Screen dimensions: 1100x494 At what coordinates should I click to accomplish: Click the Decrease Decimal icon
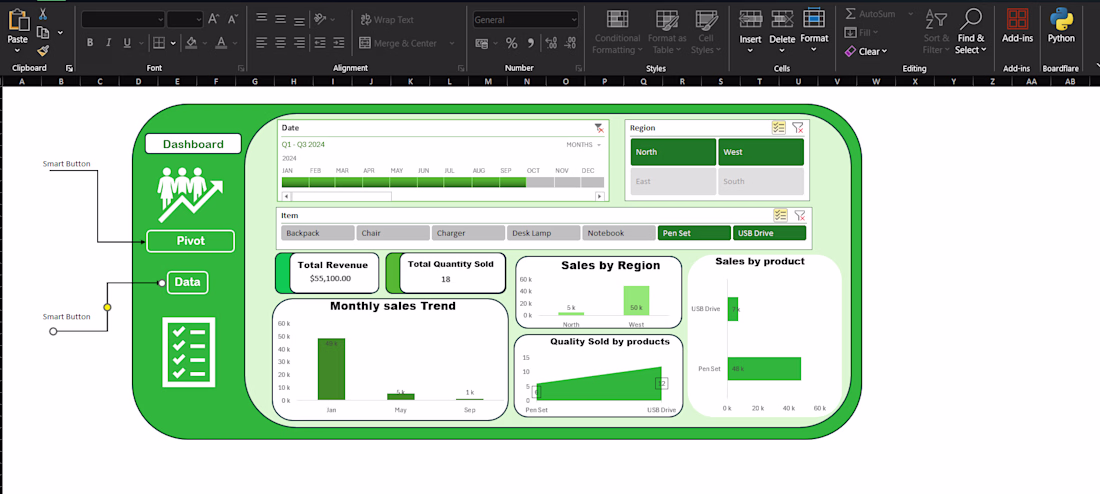pos(570,44)
